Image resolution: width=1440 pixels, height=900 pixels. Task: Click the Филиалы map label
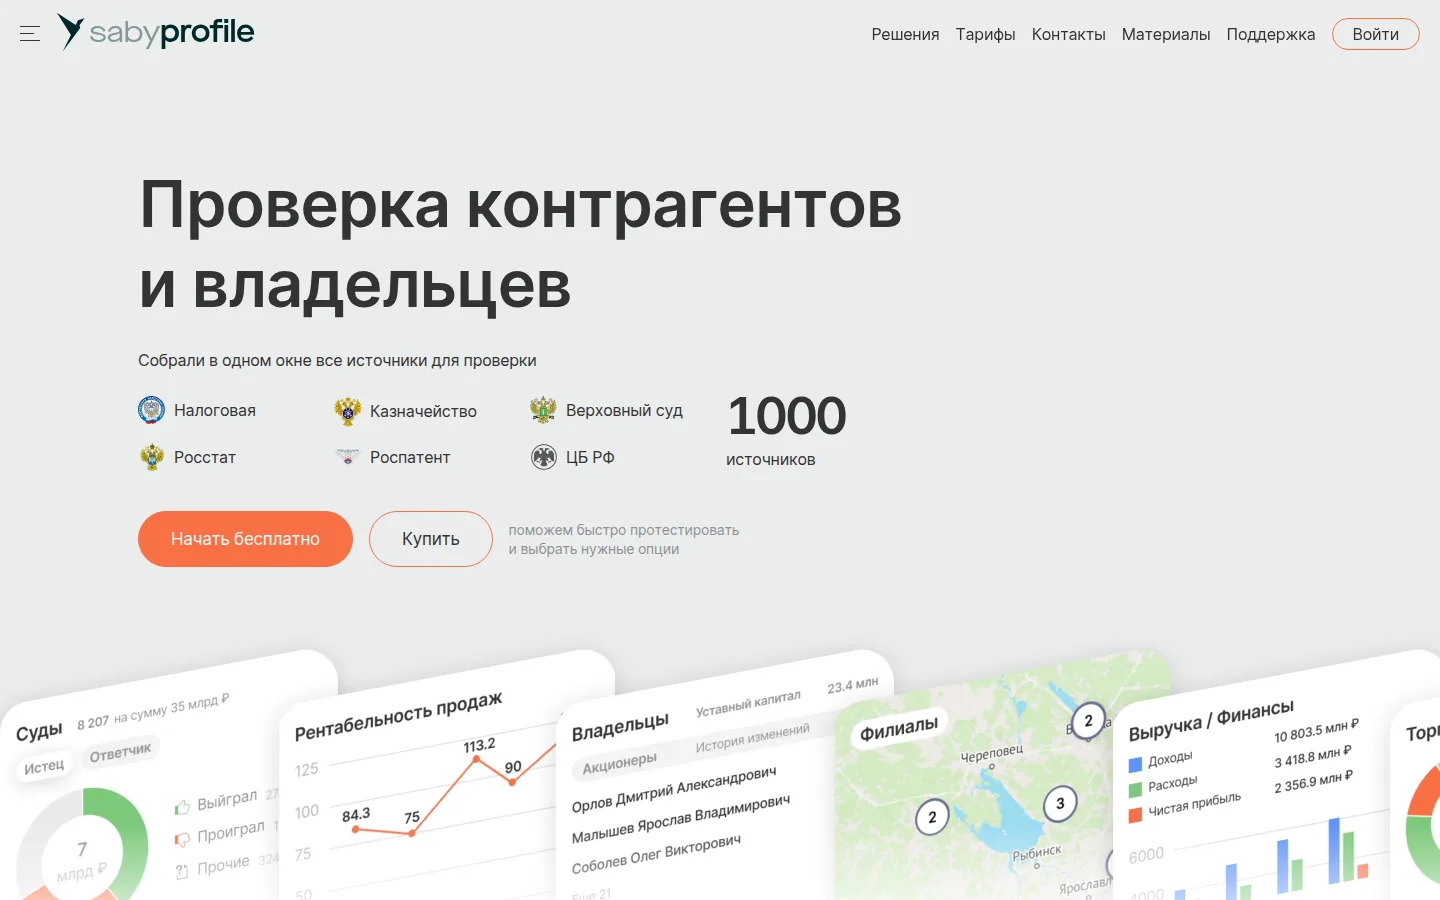899,728
